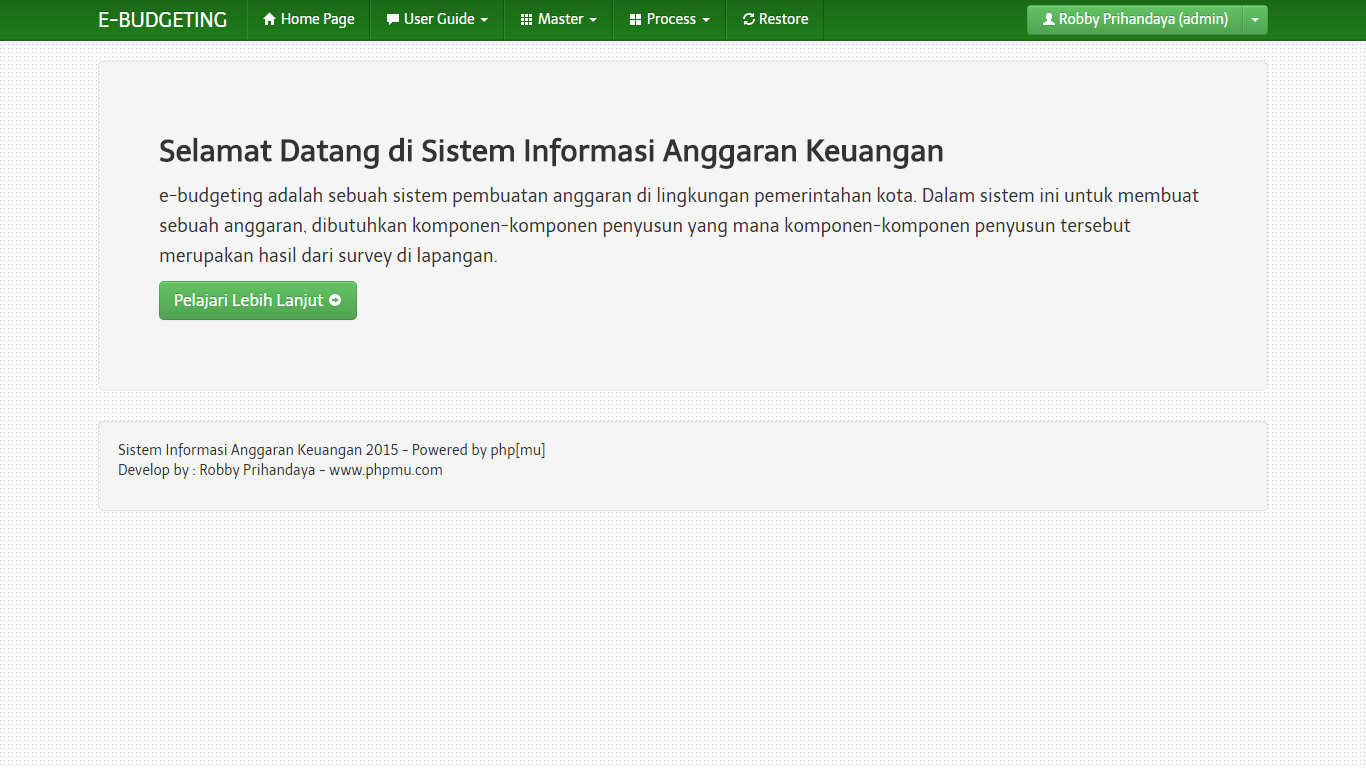Click the four-square icon beside Process

pos(635,20)
